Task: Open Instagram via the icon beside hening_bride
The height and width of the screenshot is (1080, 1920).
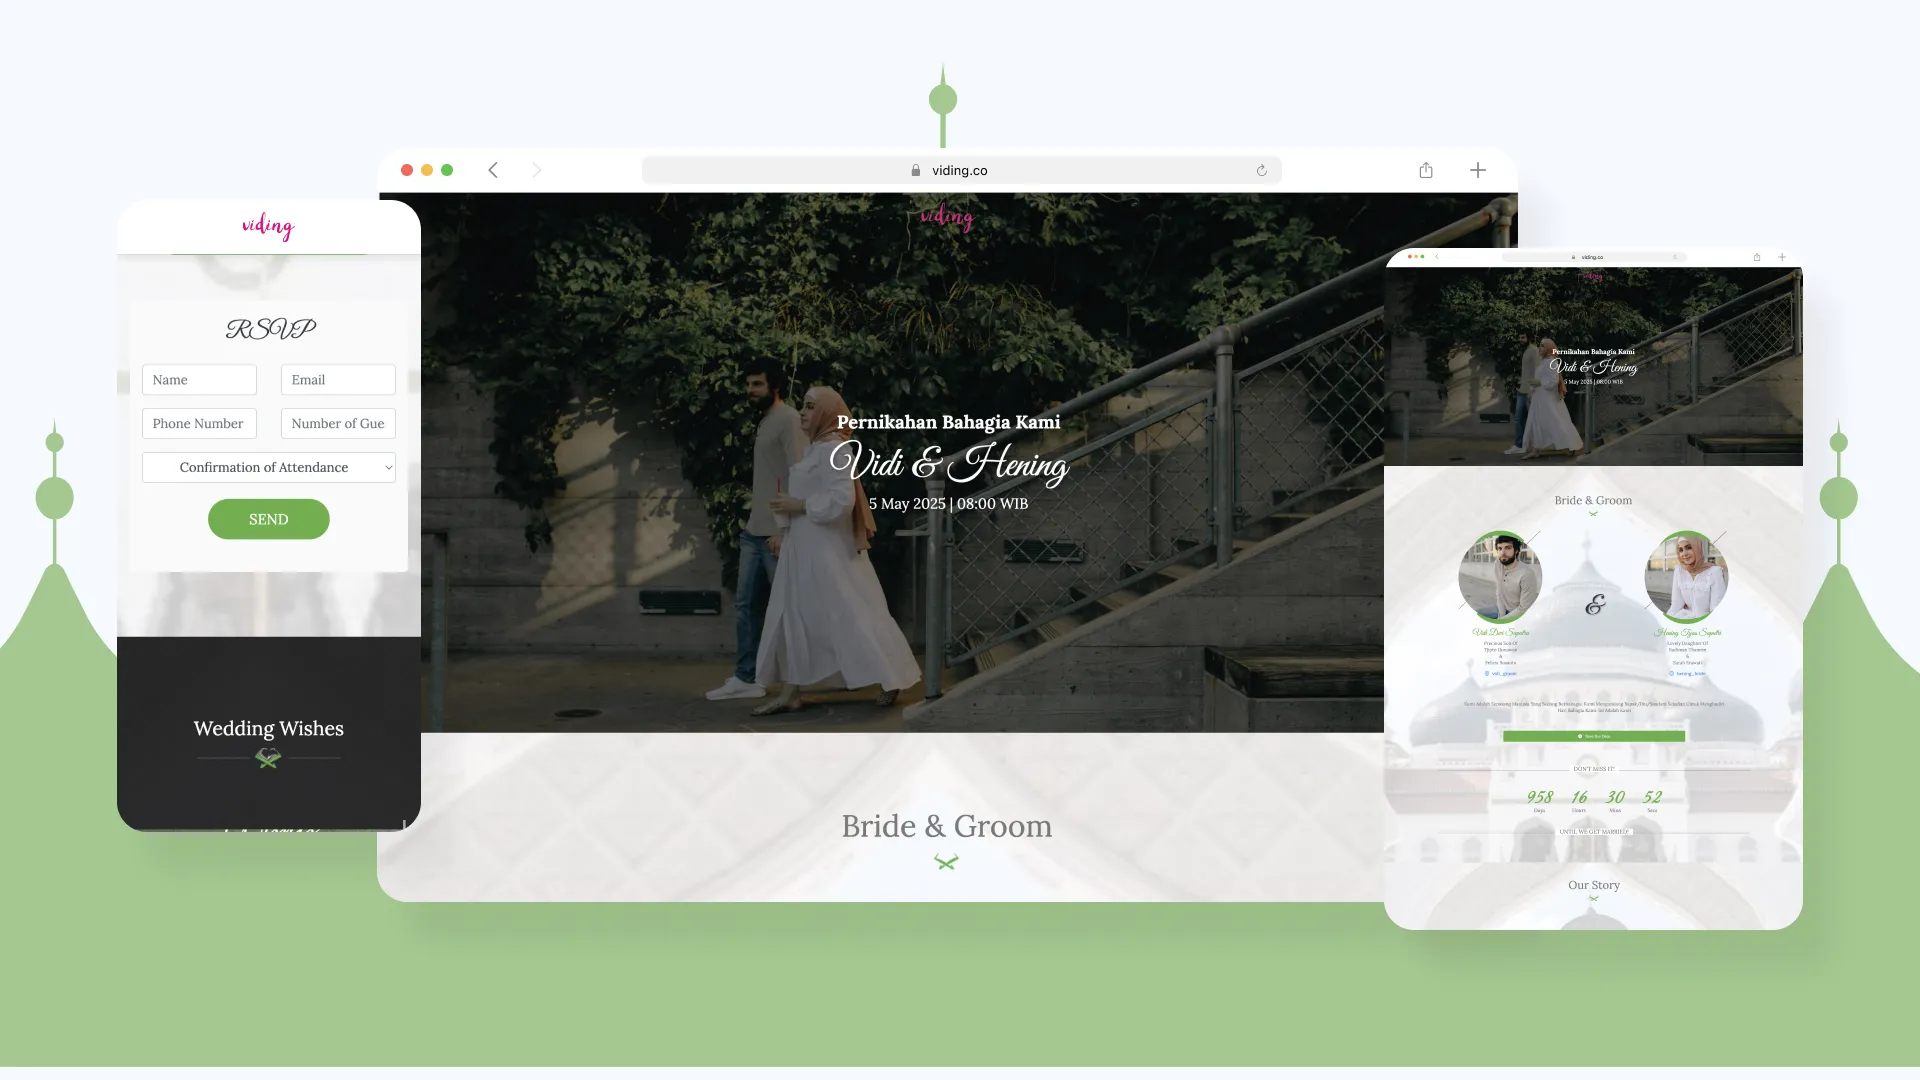Action: [x=1671, y=674]
